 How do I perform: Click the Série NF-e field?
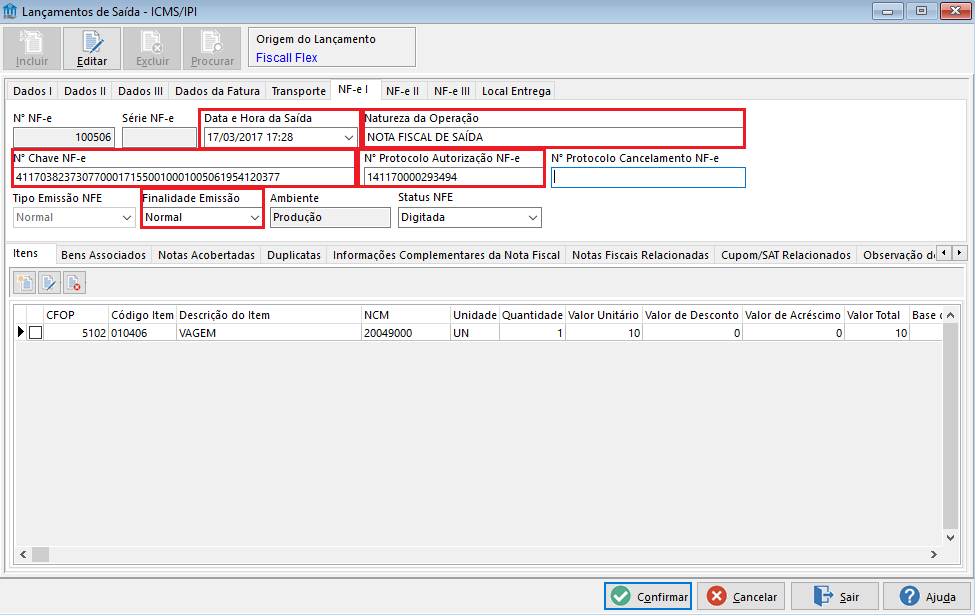tap(159, 137)
